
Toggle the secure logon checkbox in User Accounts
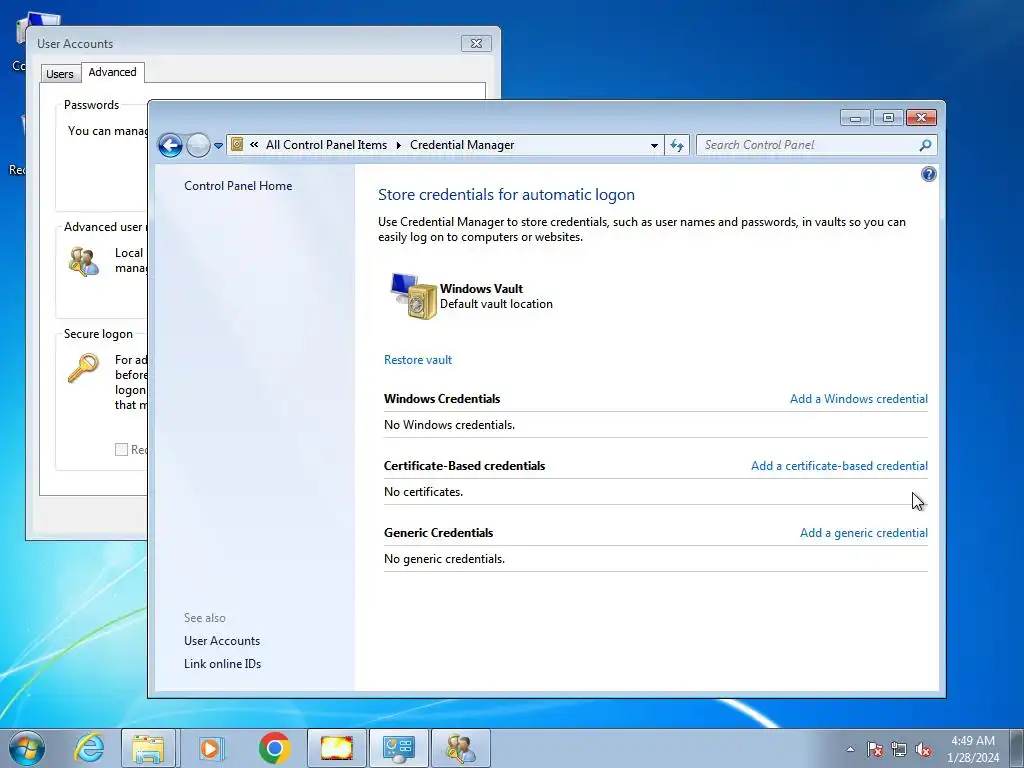coord(121,449)
